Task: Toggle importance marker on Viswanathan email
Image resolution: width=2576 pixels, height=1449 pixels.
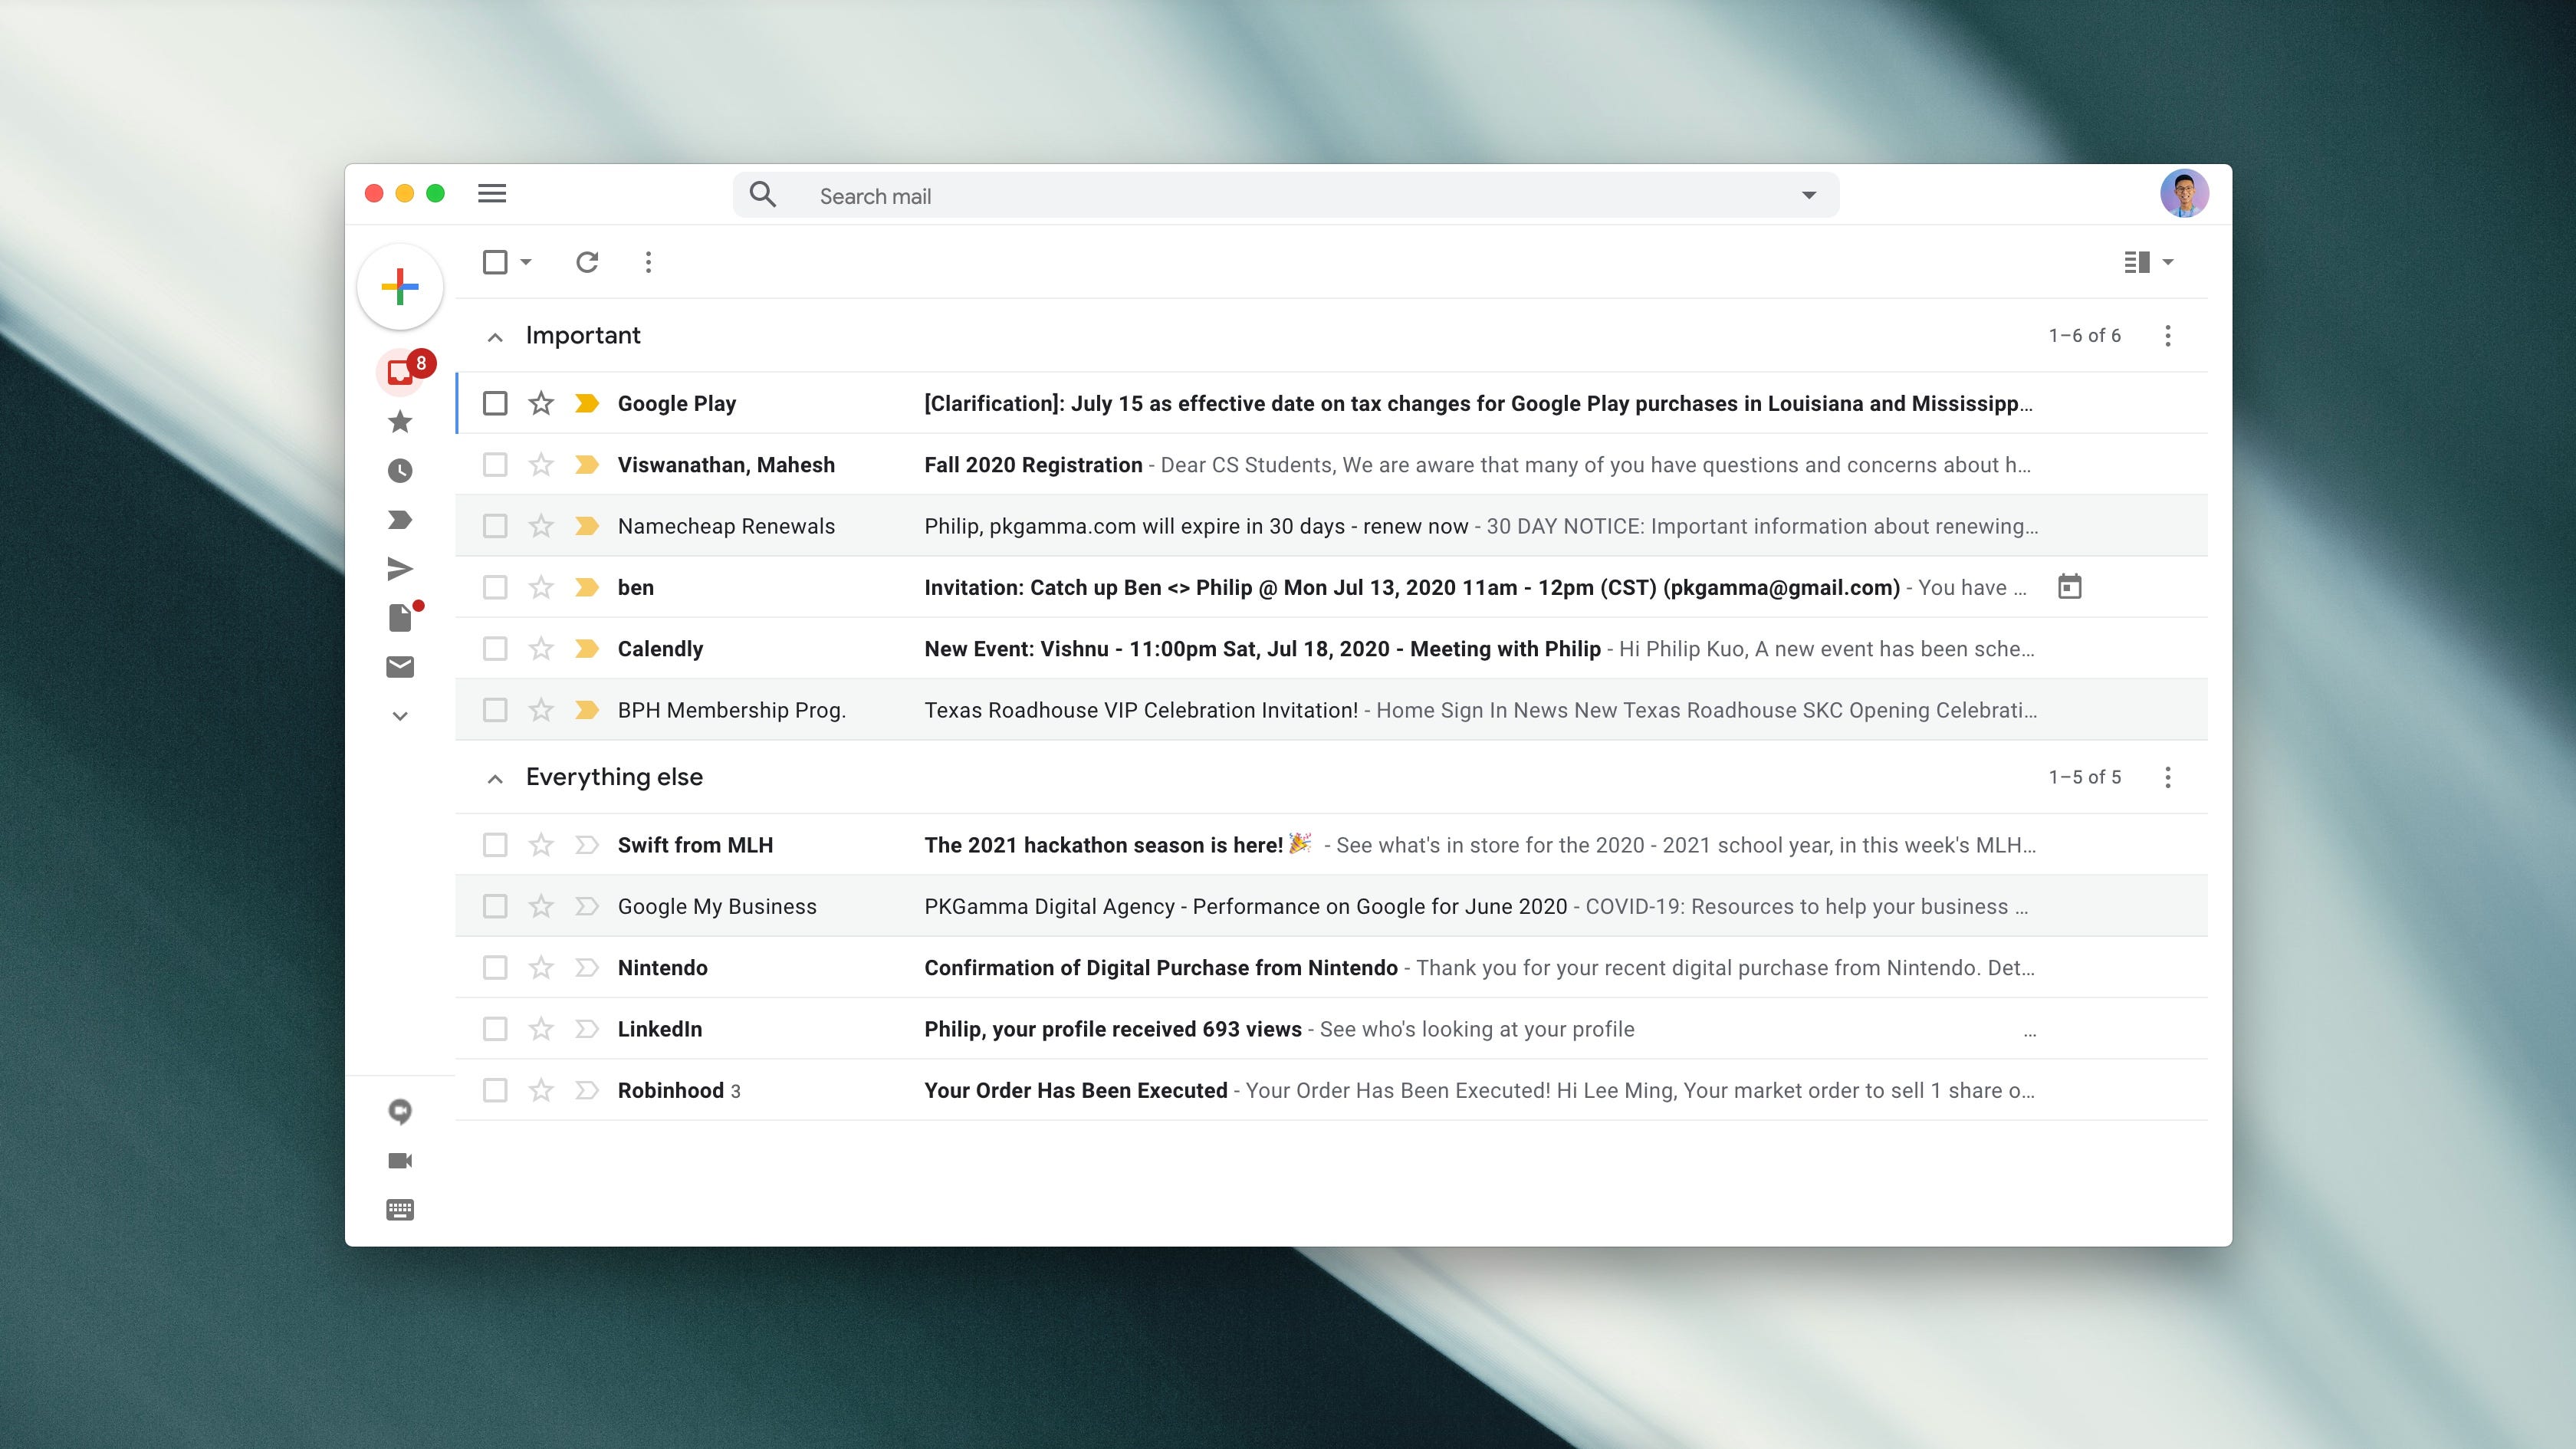Action: (587, 465)
